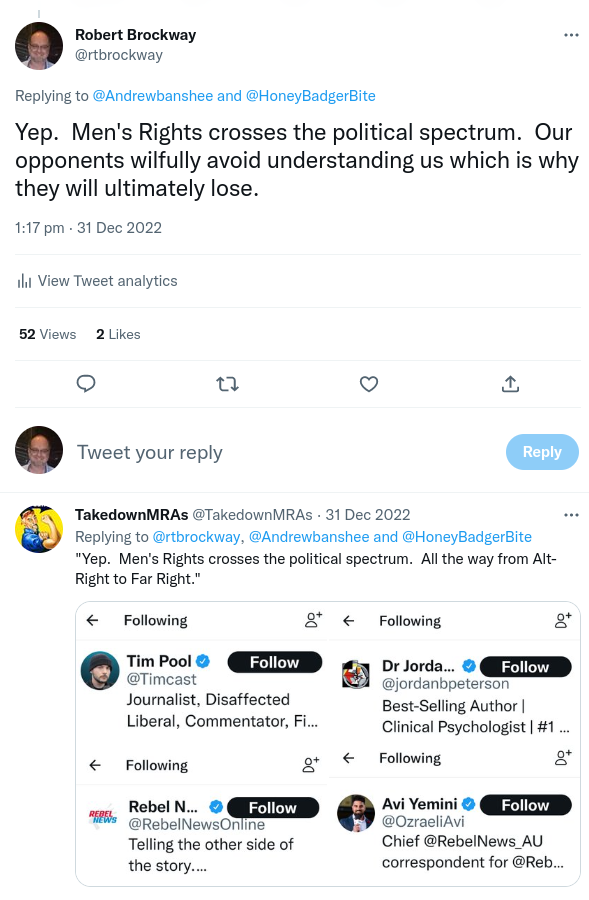The height and width of the screenshot is (900, 589).
Task: Click the bar chart analytics icon
Action: (22, 281)
